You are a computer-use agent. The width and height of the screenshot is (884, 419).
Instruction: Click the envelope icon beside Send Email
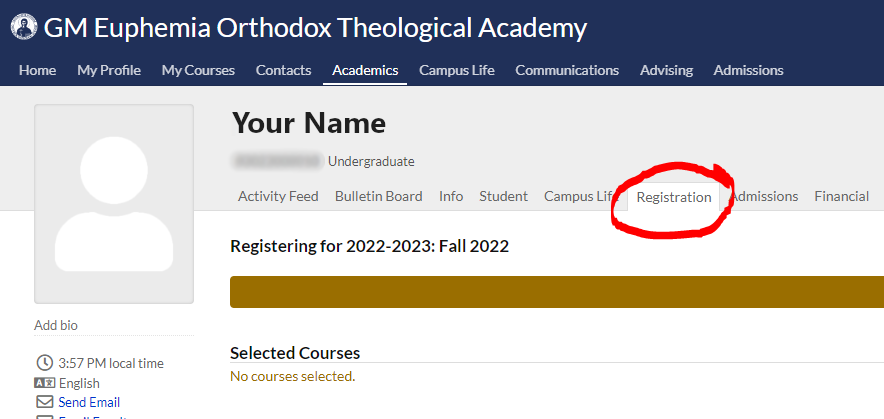point(44,402)
